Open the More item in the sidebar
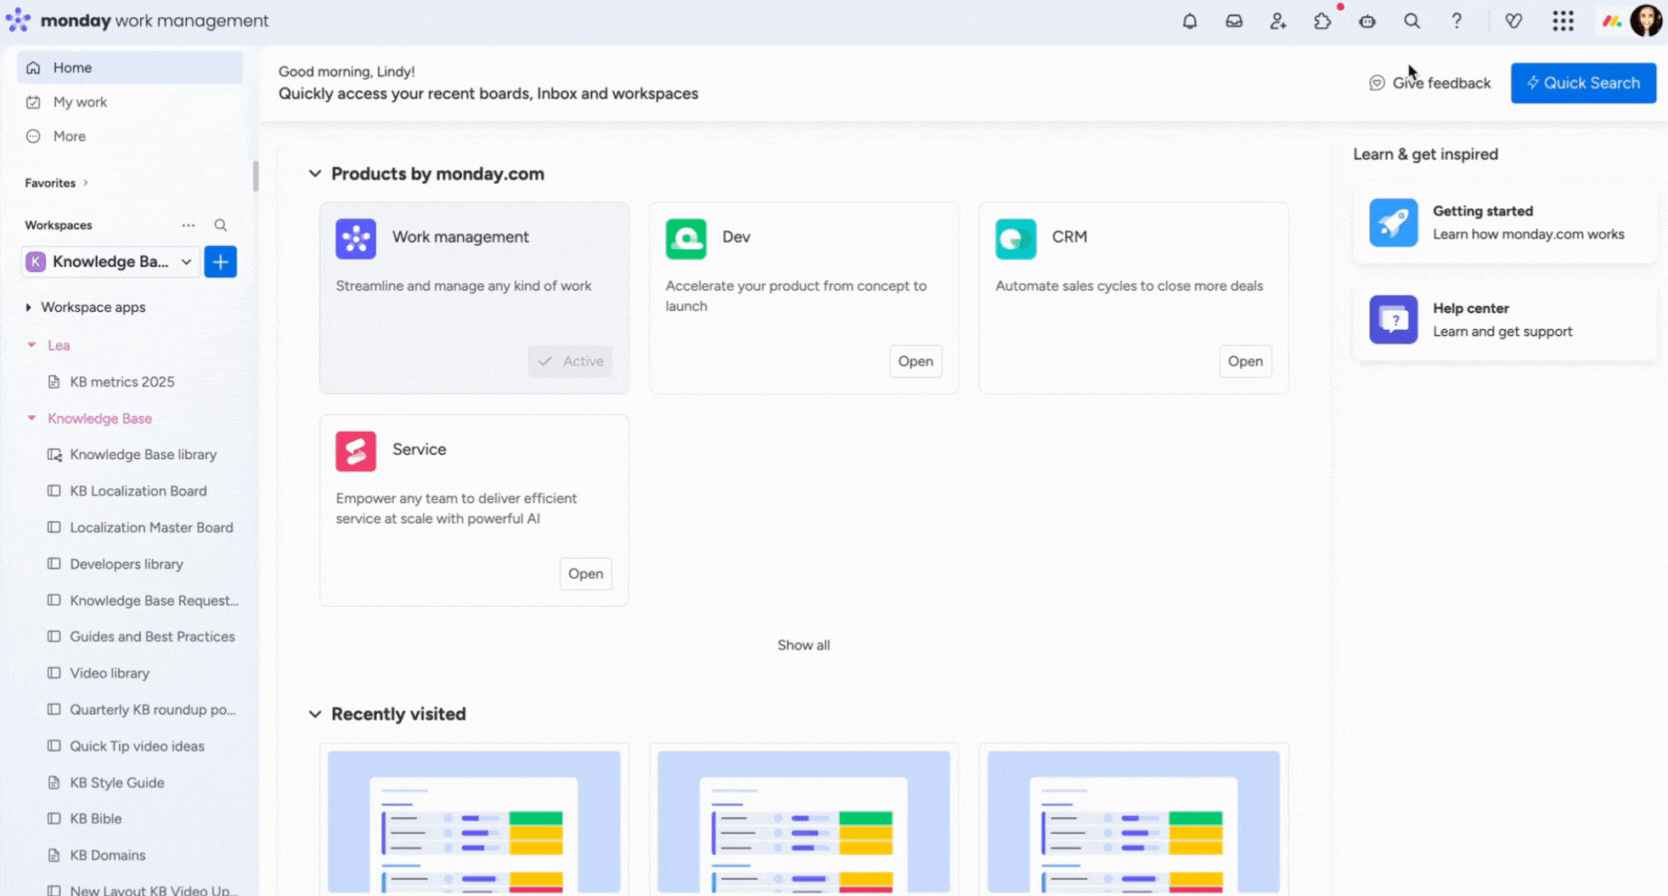The height and width of the screenshot is (896, 1668). point(69,136)
